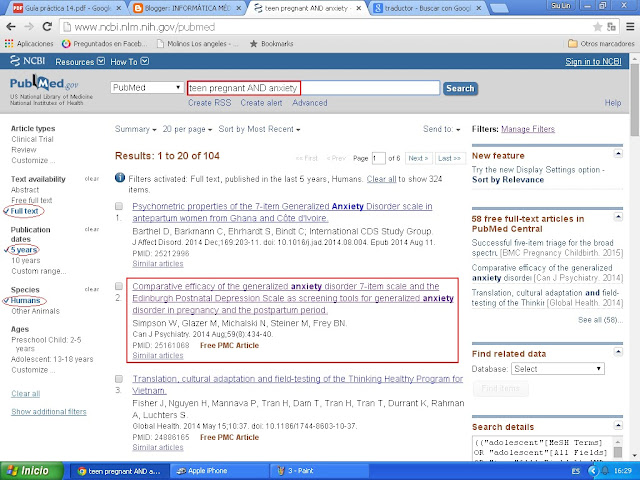Jump to Last results page
The height and width of the screenshot is (480, 640).
449,158
